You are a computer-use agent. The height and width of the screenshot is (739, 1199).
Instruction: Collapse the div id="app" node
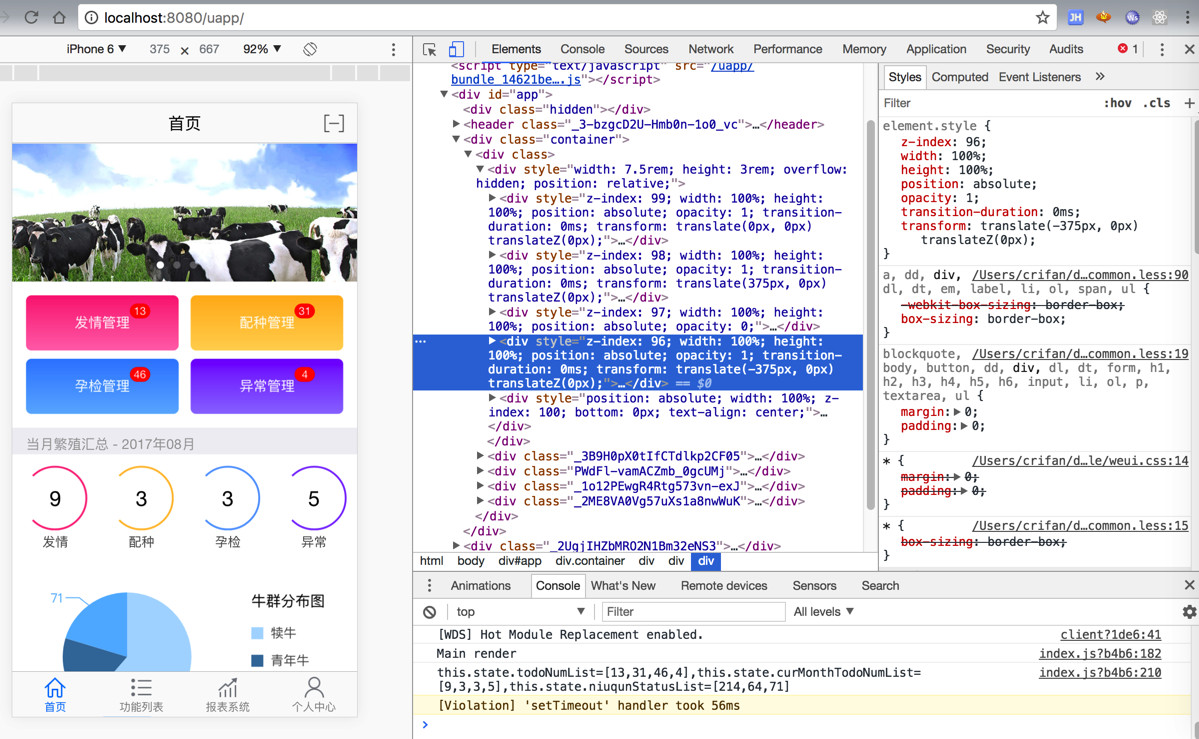point(444,95)
